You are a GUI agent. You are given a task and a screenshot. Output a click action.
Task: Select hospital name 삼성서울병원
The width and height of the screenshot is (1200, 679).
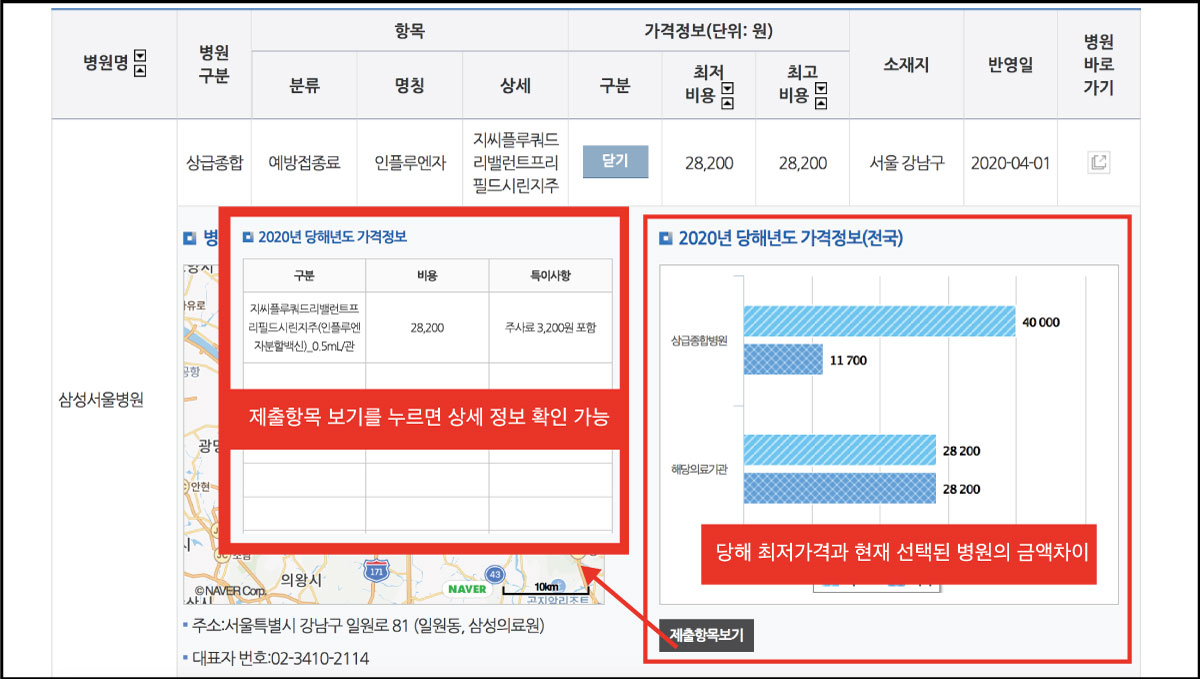click(101, 400)
